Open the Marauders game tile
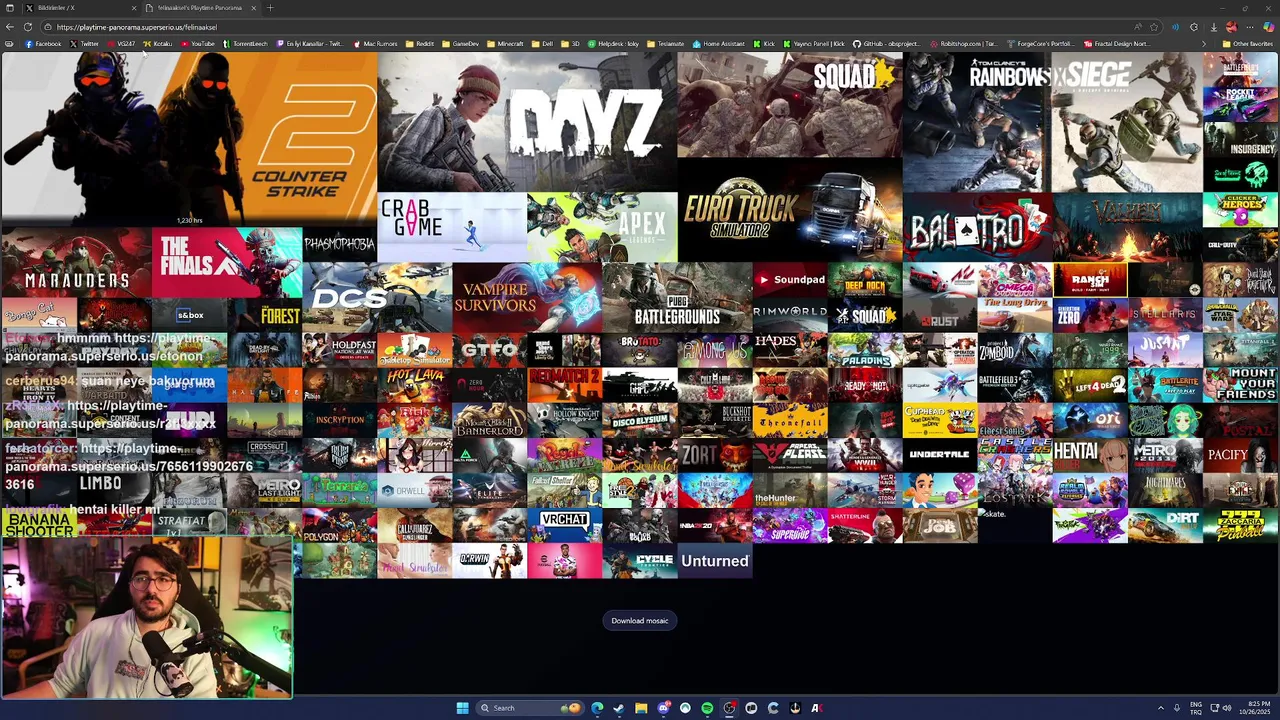The image size is (1280, 720). (76, 262)
